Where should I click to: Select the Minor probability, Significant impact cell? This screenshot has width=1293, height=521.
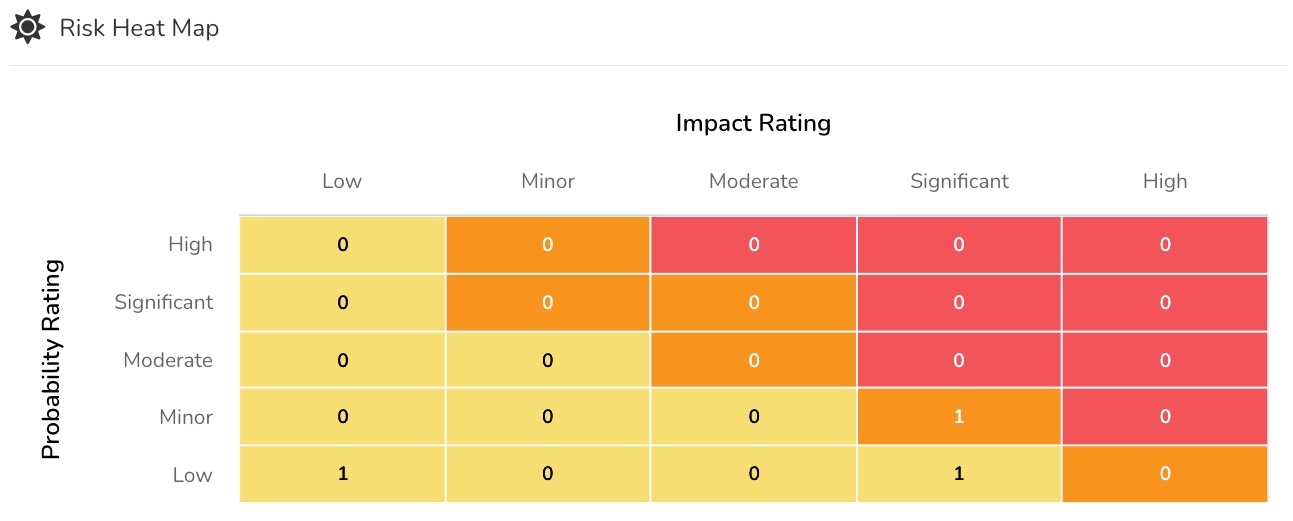coord(959,416)
